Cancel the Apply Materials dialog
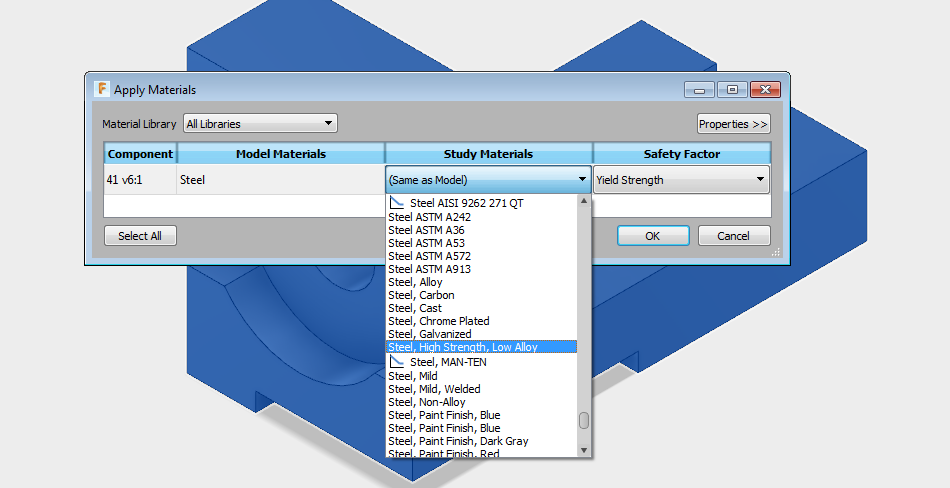Screen dimensions: 950x488 tap(734, 236)
